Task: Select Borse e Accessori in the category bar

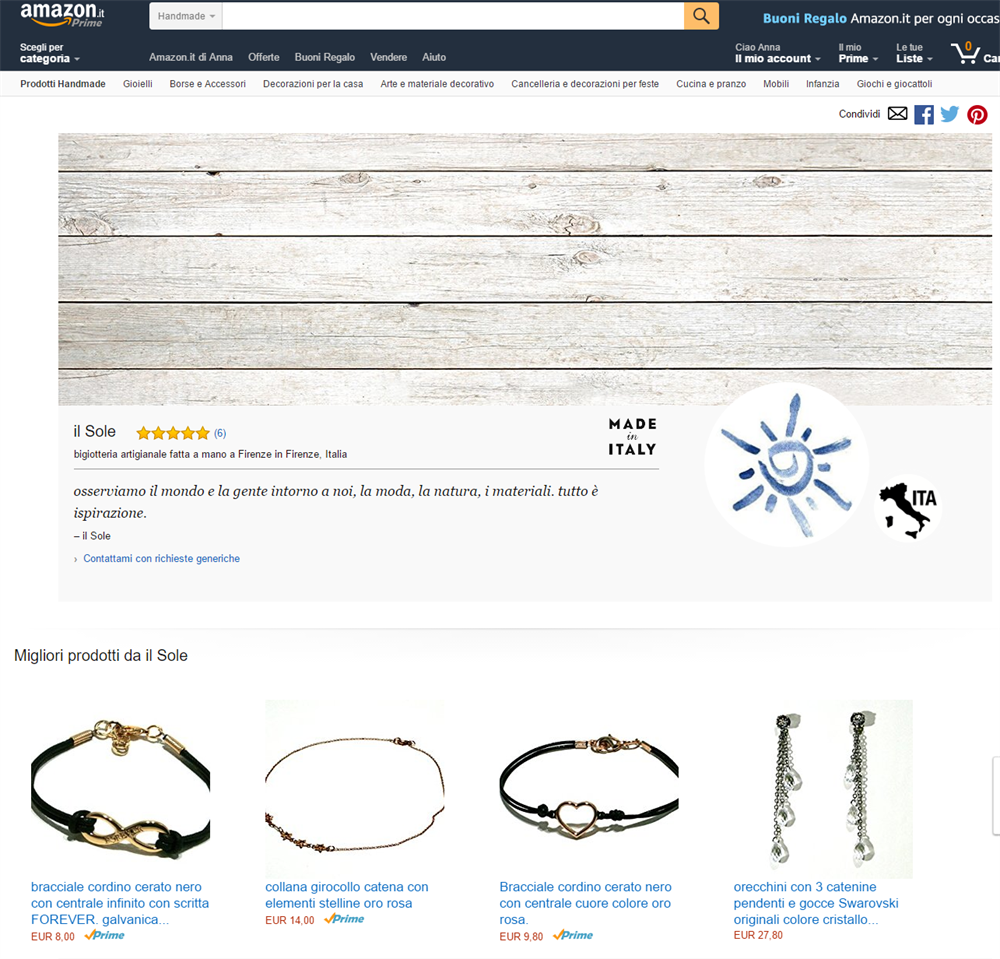Action: pos(207,84)
